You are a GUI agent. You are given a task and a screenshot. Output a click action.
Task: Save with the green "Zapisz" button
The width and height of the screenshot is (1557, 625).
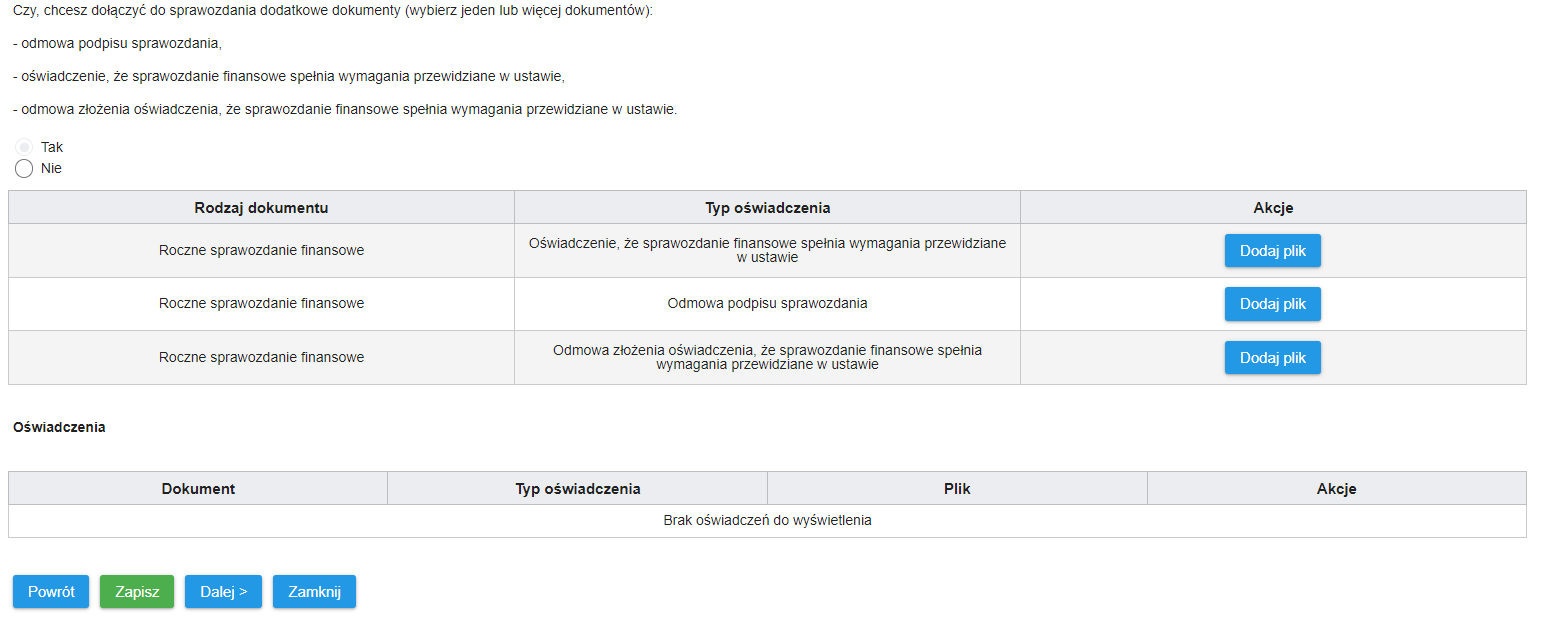[x=137, y=591]
